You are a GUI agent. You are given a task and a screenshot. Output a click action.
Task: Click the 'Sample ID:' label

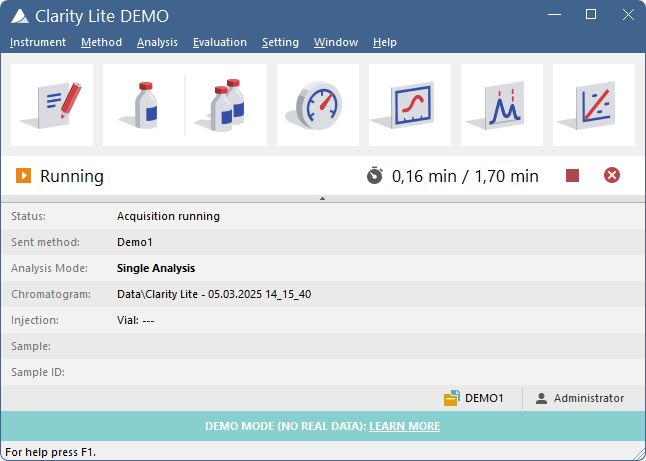(38, 372)
